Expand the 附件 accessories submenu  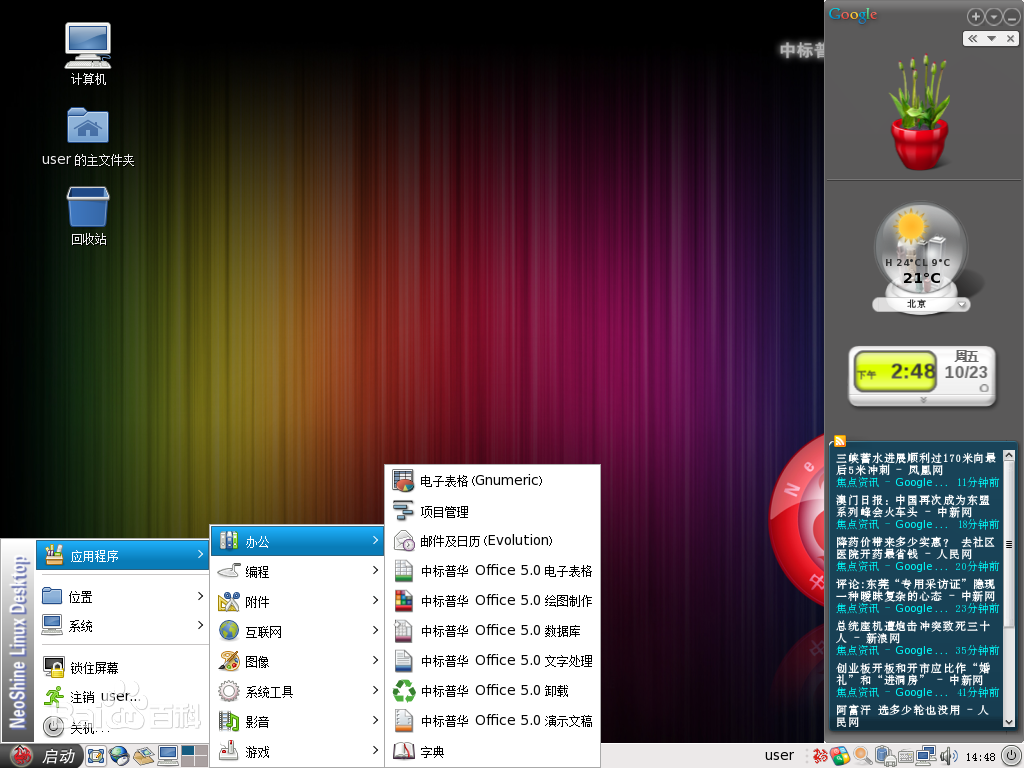click(297, 601)
